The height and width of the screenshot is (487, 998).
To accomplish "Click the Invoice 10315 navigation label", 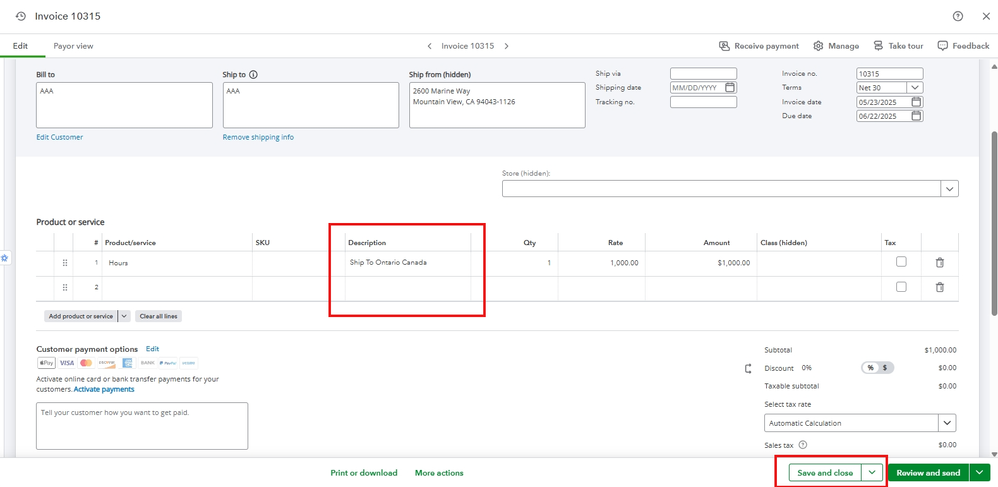I will pos(468,46).
